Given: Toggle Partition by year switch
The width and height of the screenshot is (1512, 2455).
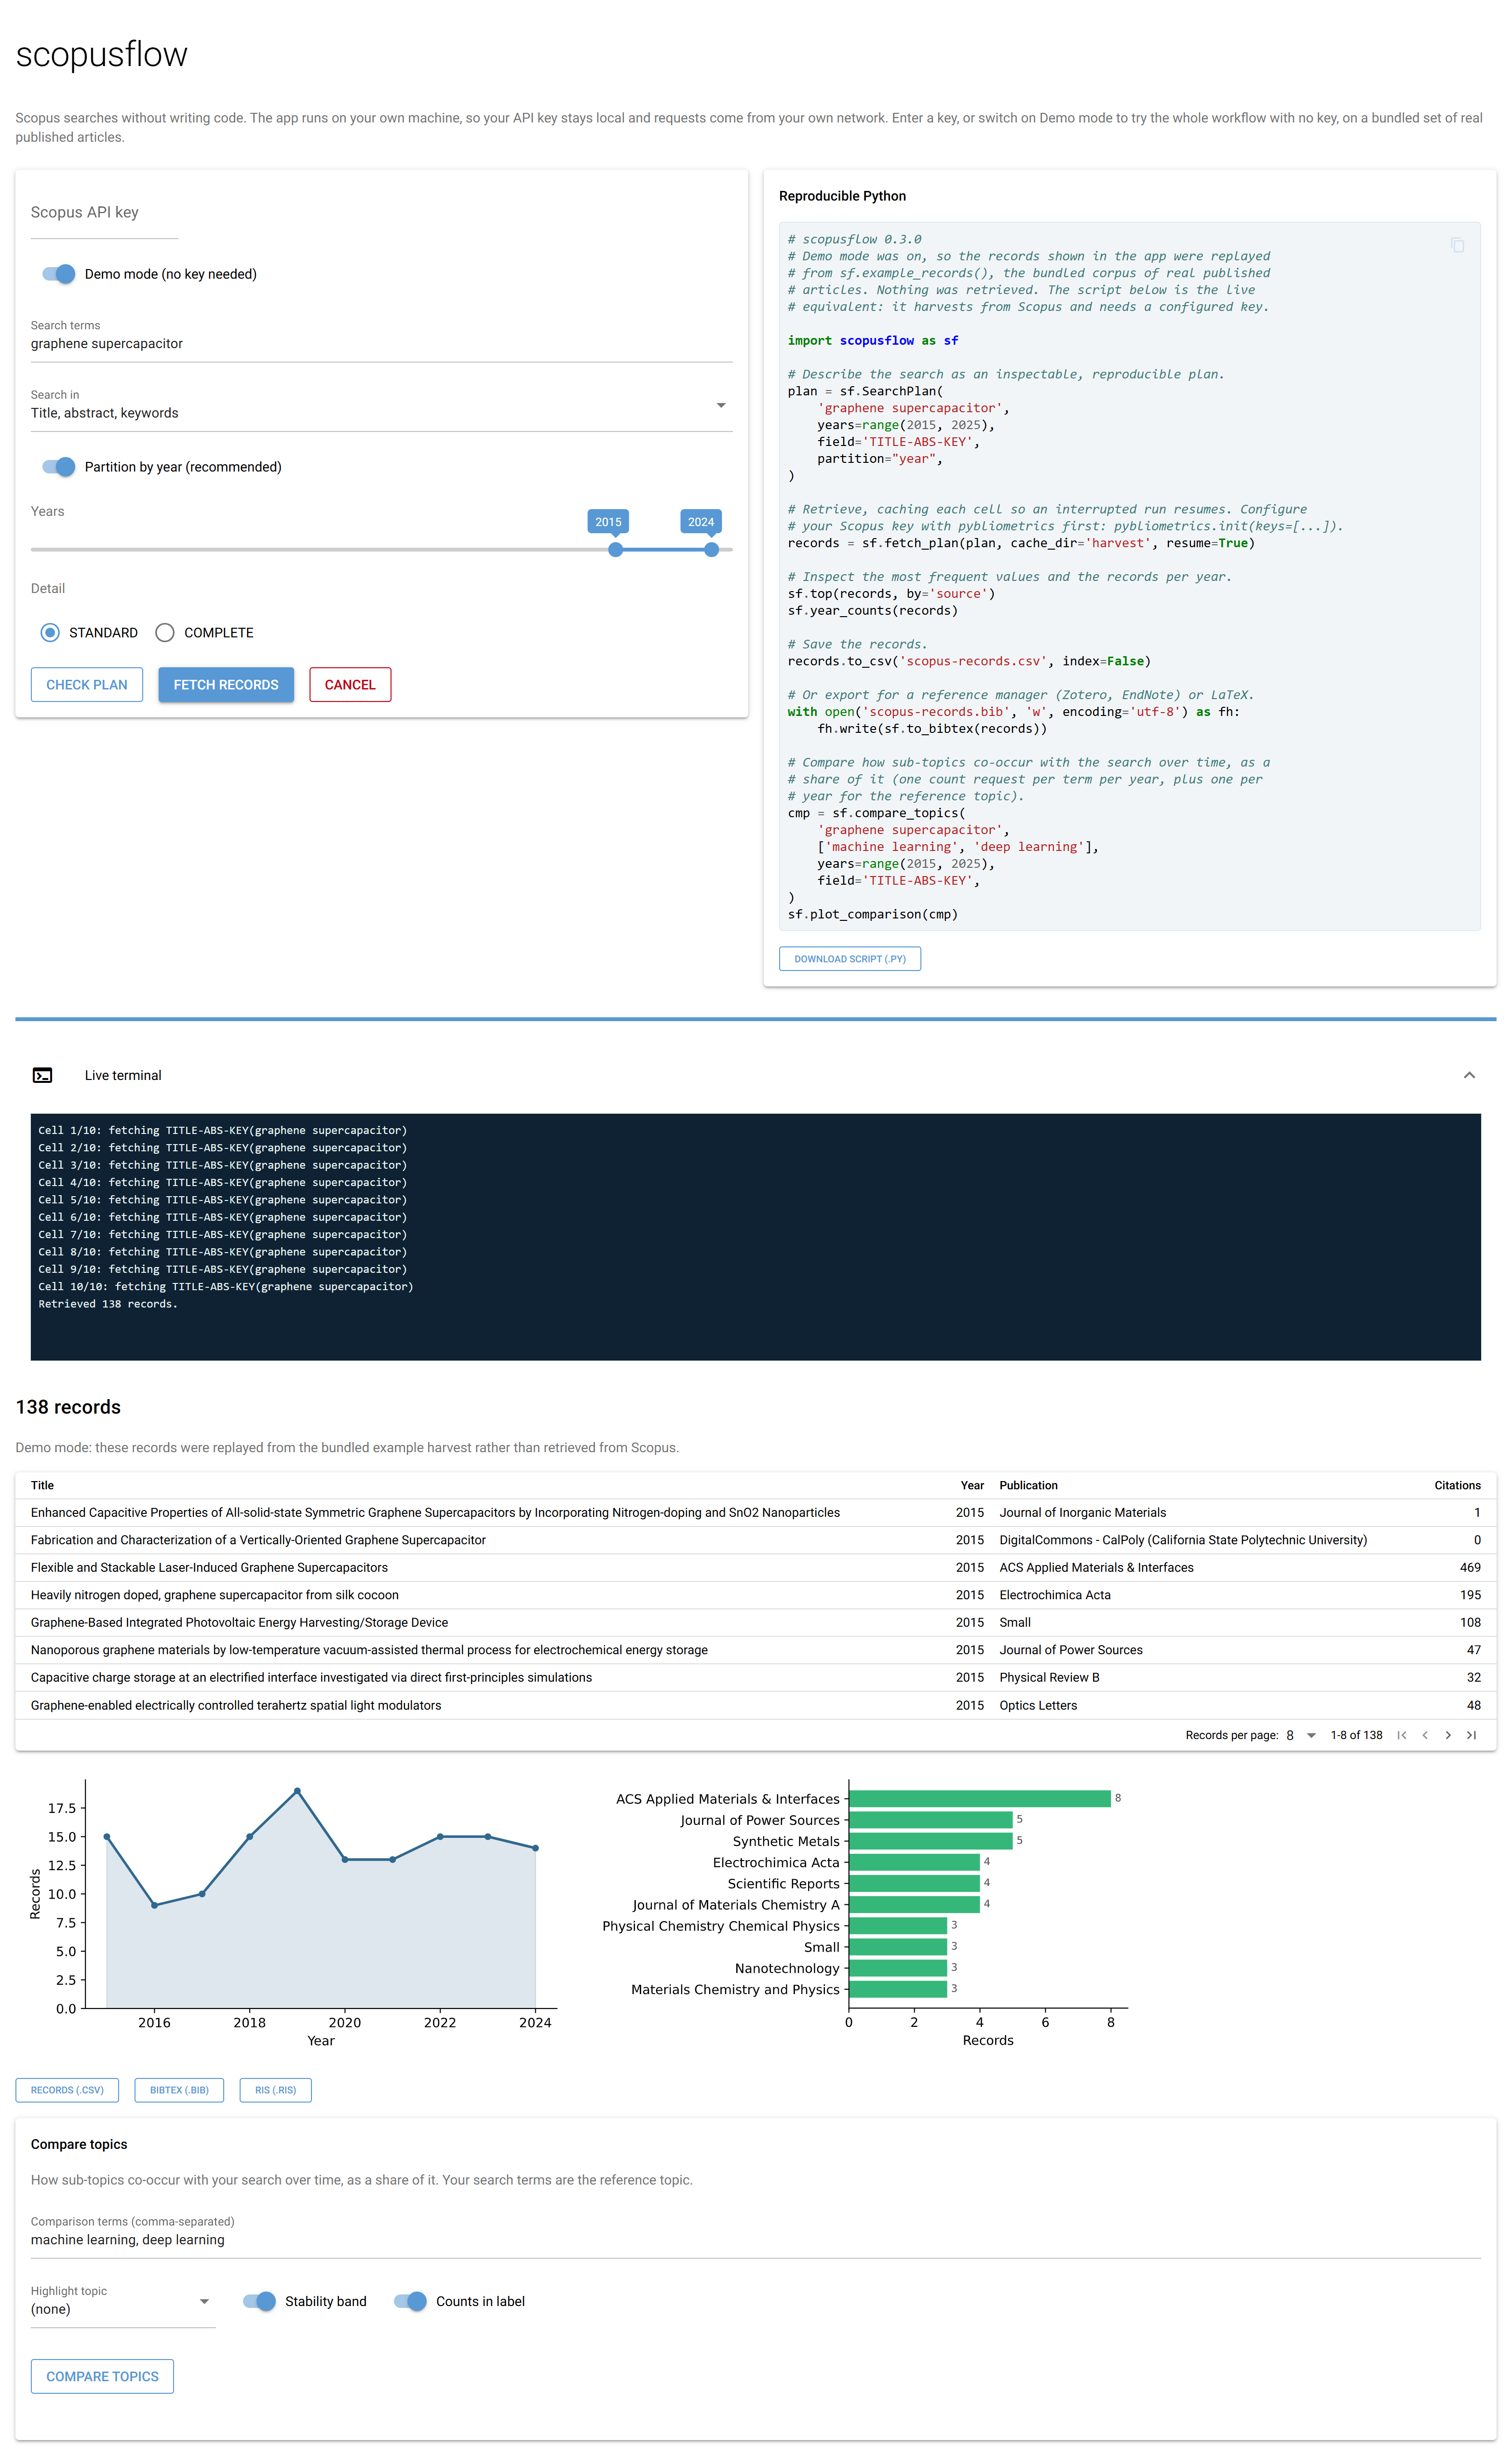Looking at the screenshot, I should pos(59,467).
